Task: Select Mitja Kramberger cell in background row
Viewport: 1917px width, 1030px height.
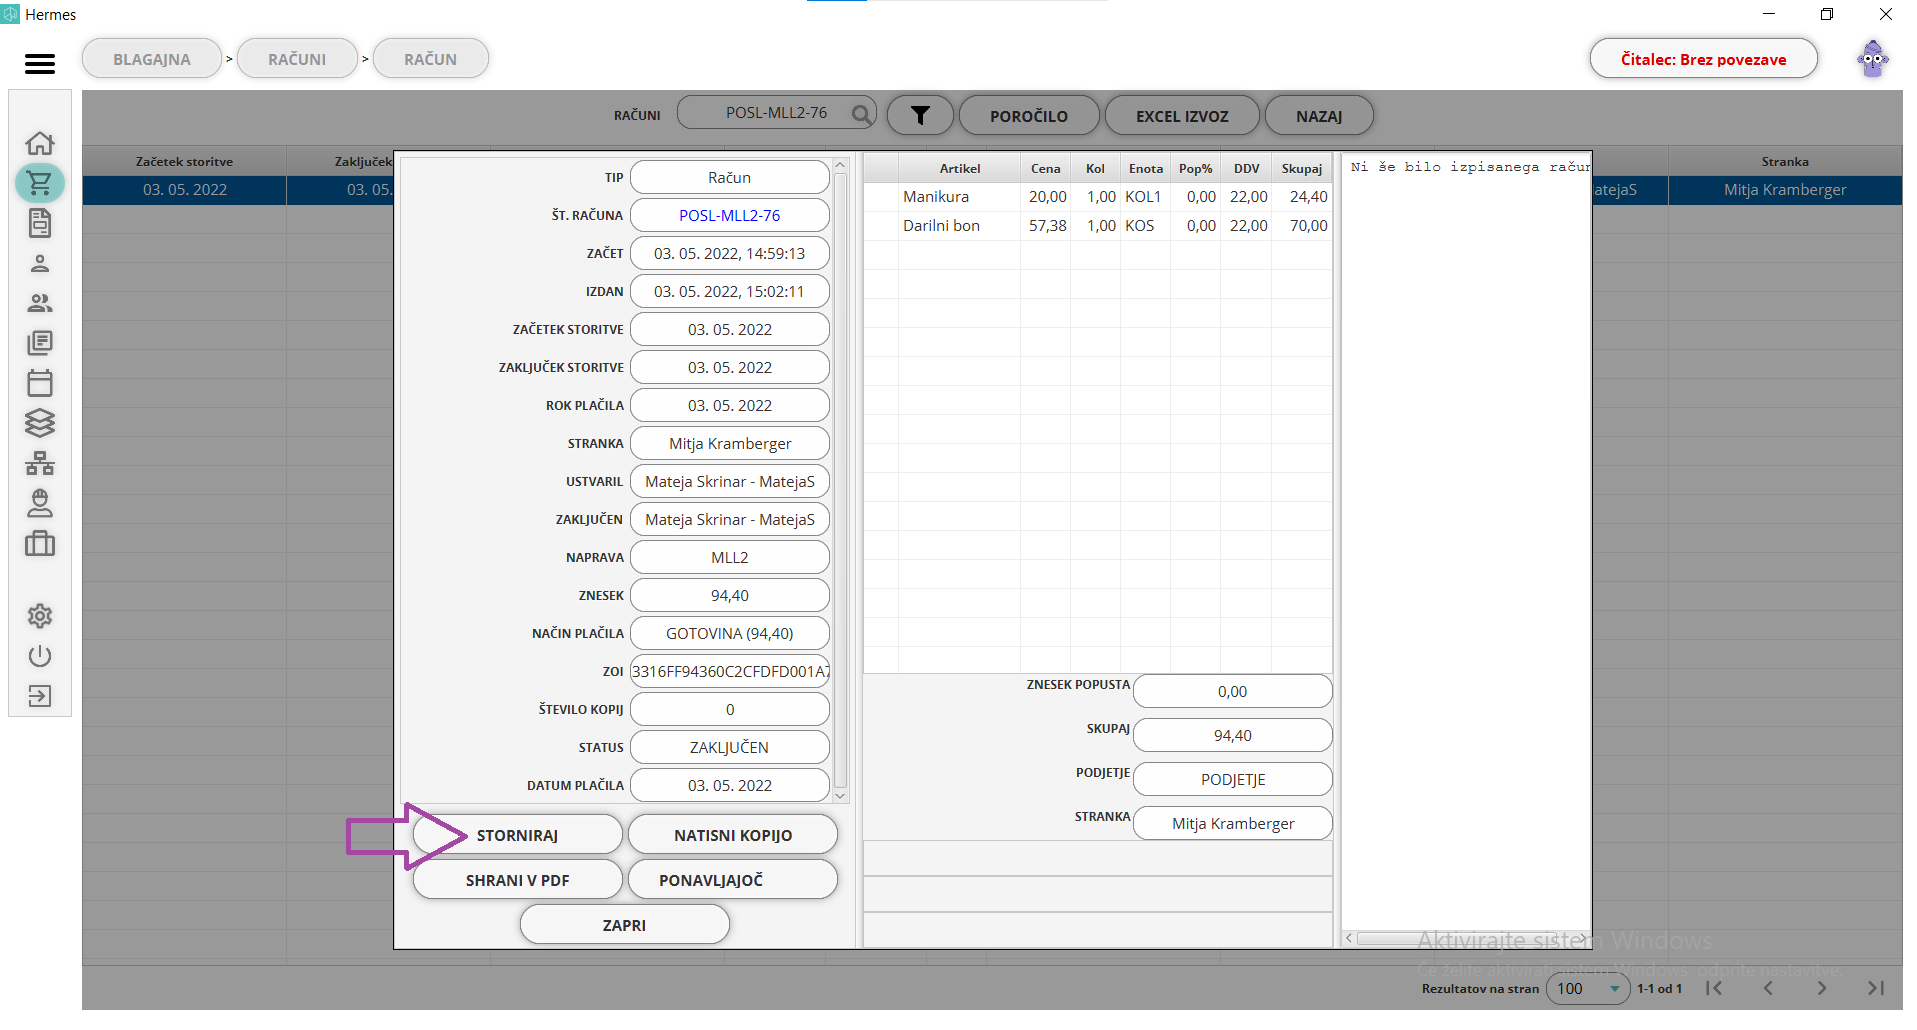Action: click(1785, 190)
